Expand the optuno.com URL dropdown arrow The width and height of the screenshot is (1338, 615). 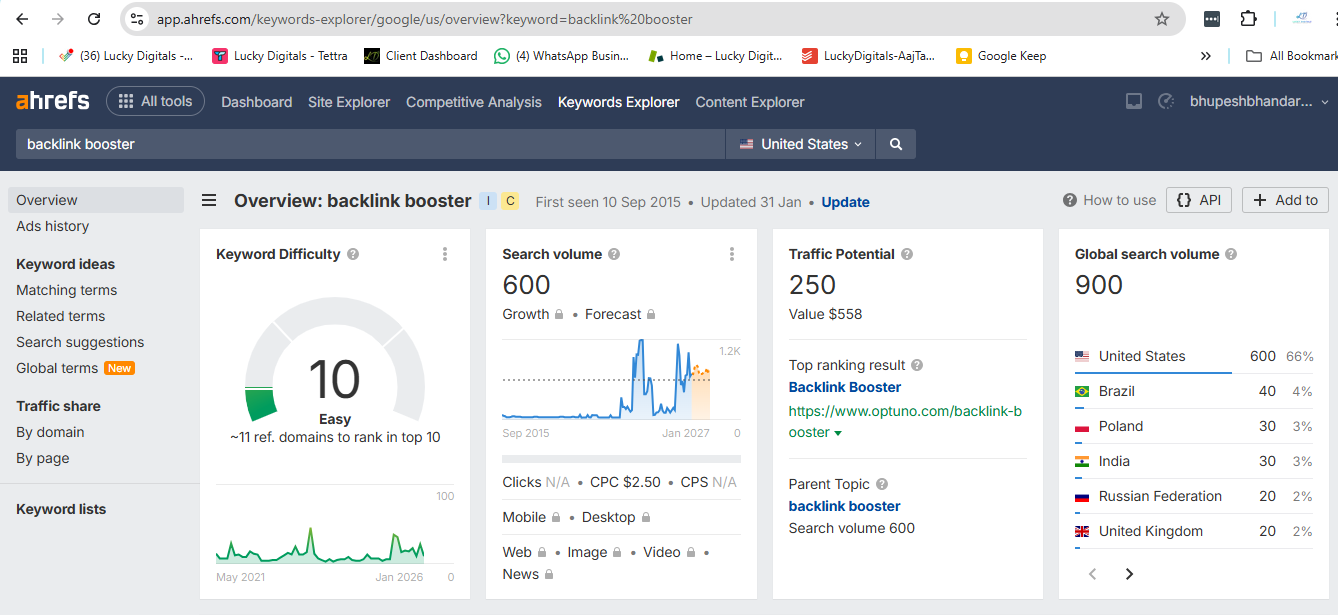[x=838, y=433]
